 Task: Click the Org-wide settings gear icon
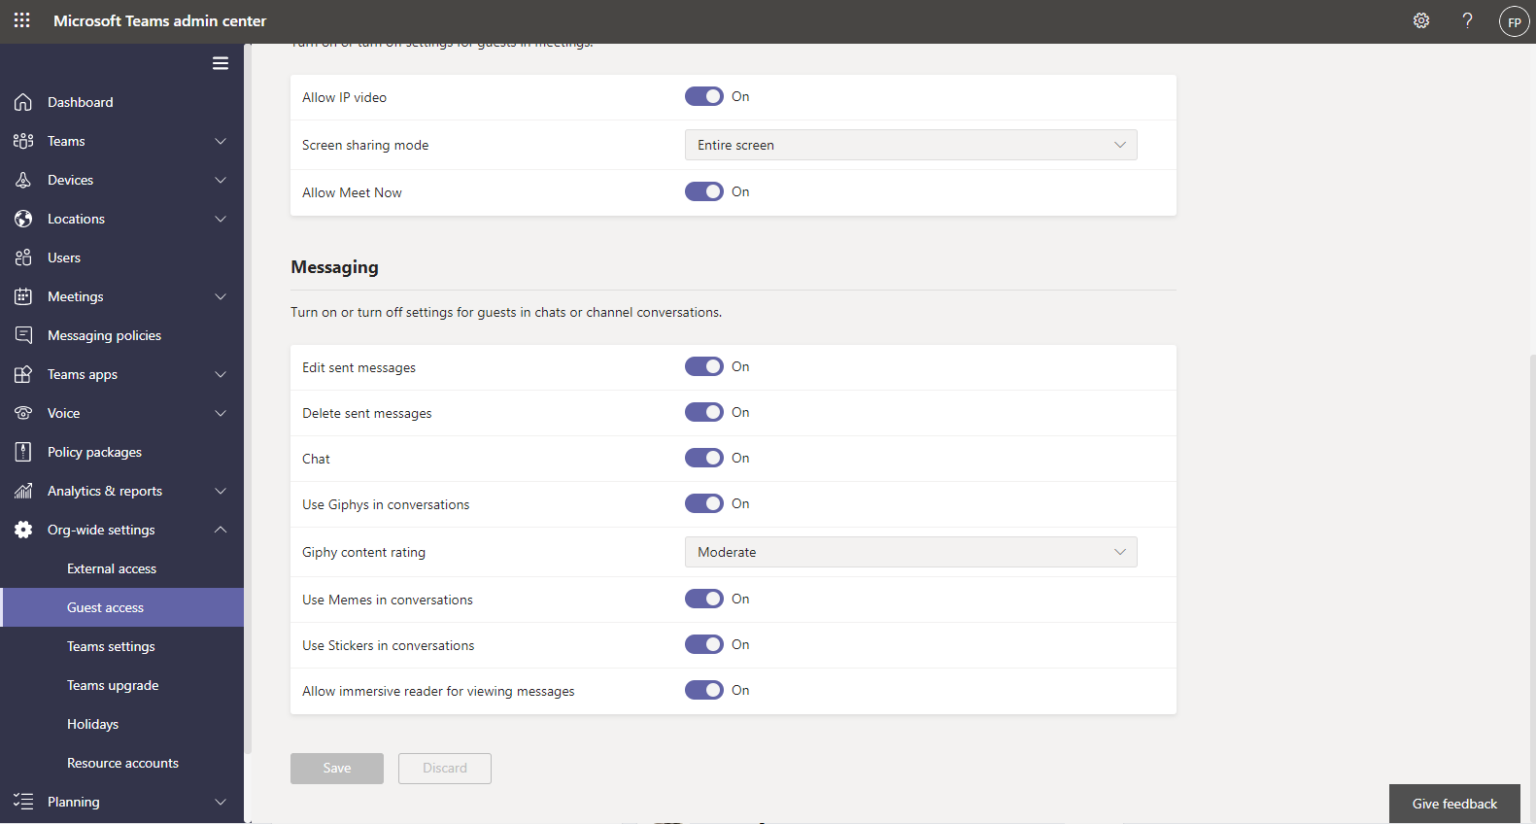tap(23, 529)
